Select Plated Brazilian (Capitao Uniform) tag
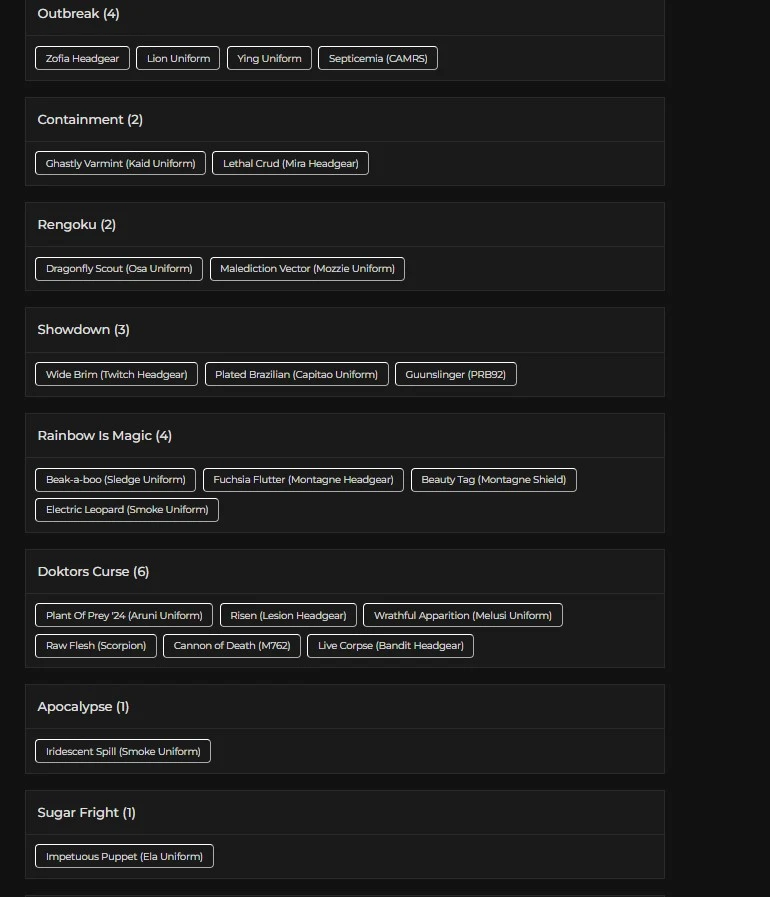Screen dimensions: 770x897 296,375
